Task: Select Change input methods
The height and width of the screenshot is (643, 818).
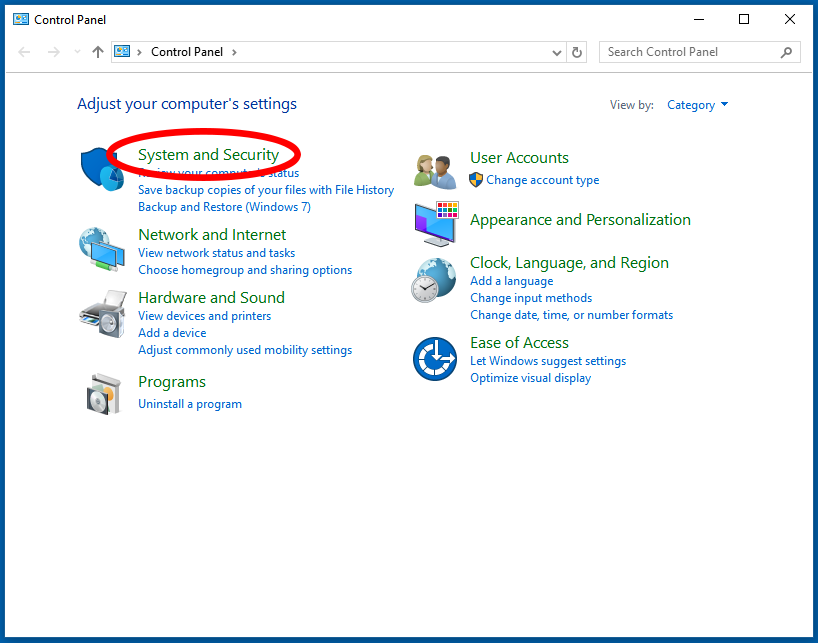Action: coord(531,298)
